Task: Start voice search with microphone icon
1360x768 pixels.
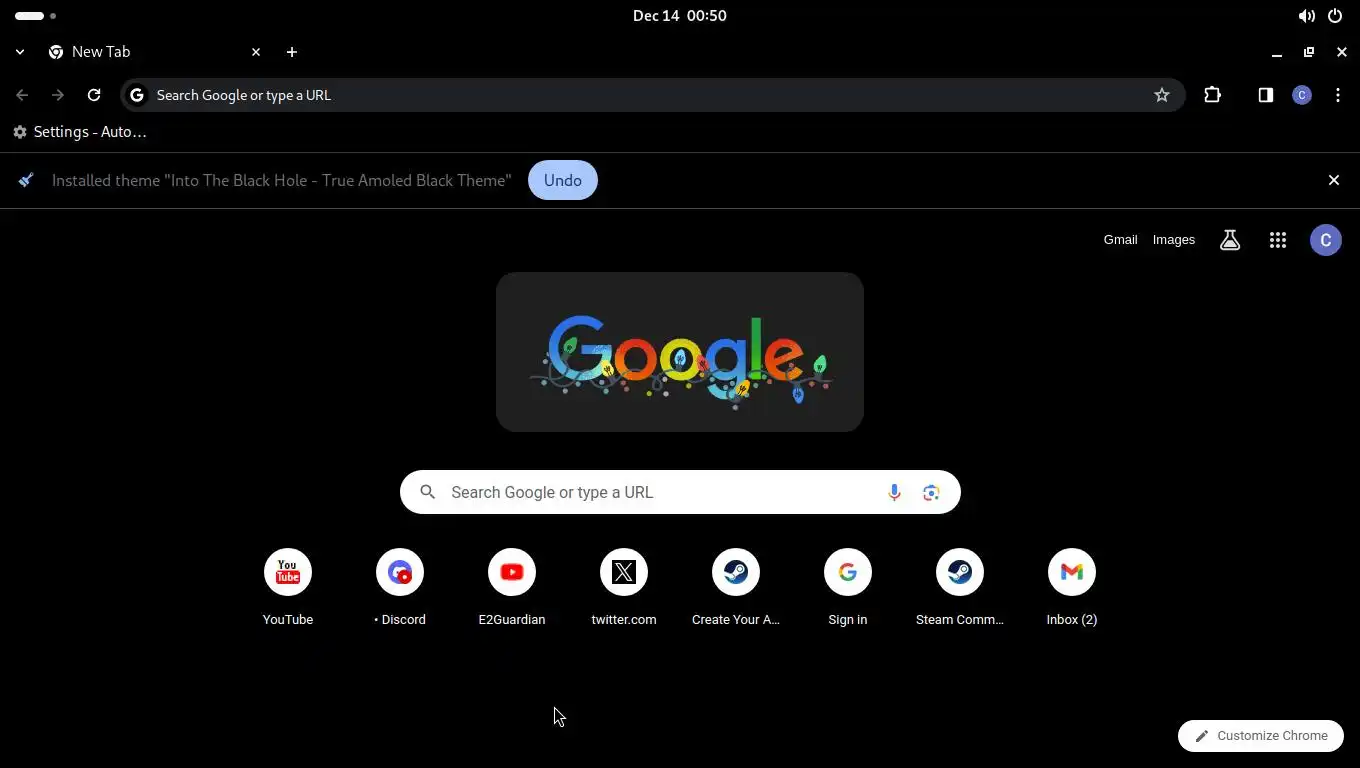Action: click(x=894, y=492)
